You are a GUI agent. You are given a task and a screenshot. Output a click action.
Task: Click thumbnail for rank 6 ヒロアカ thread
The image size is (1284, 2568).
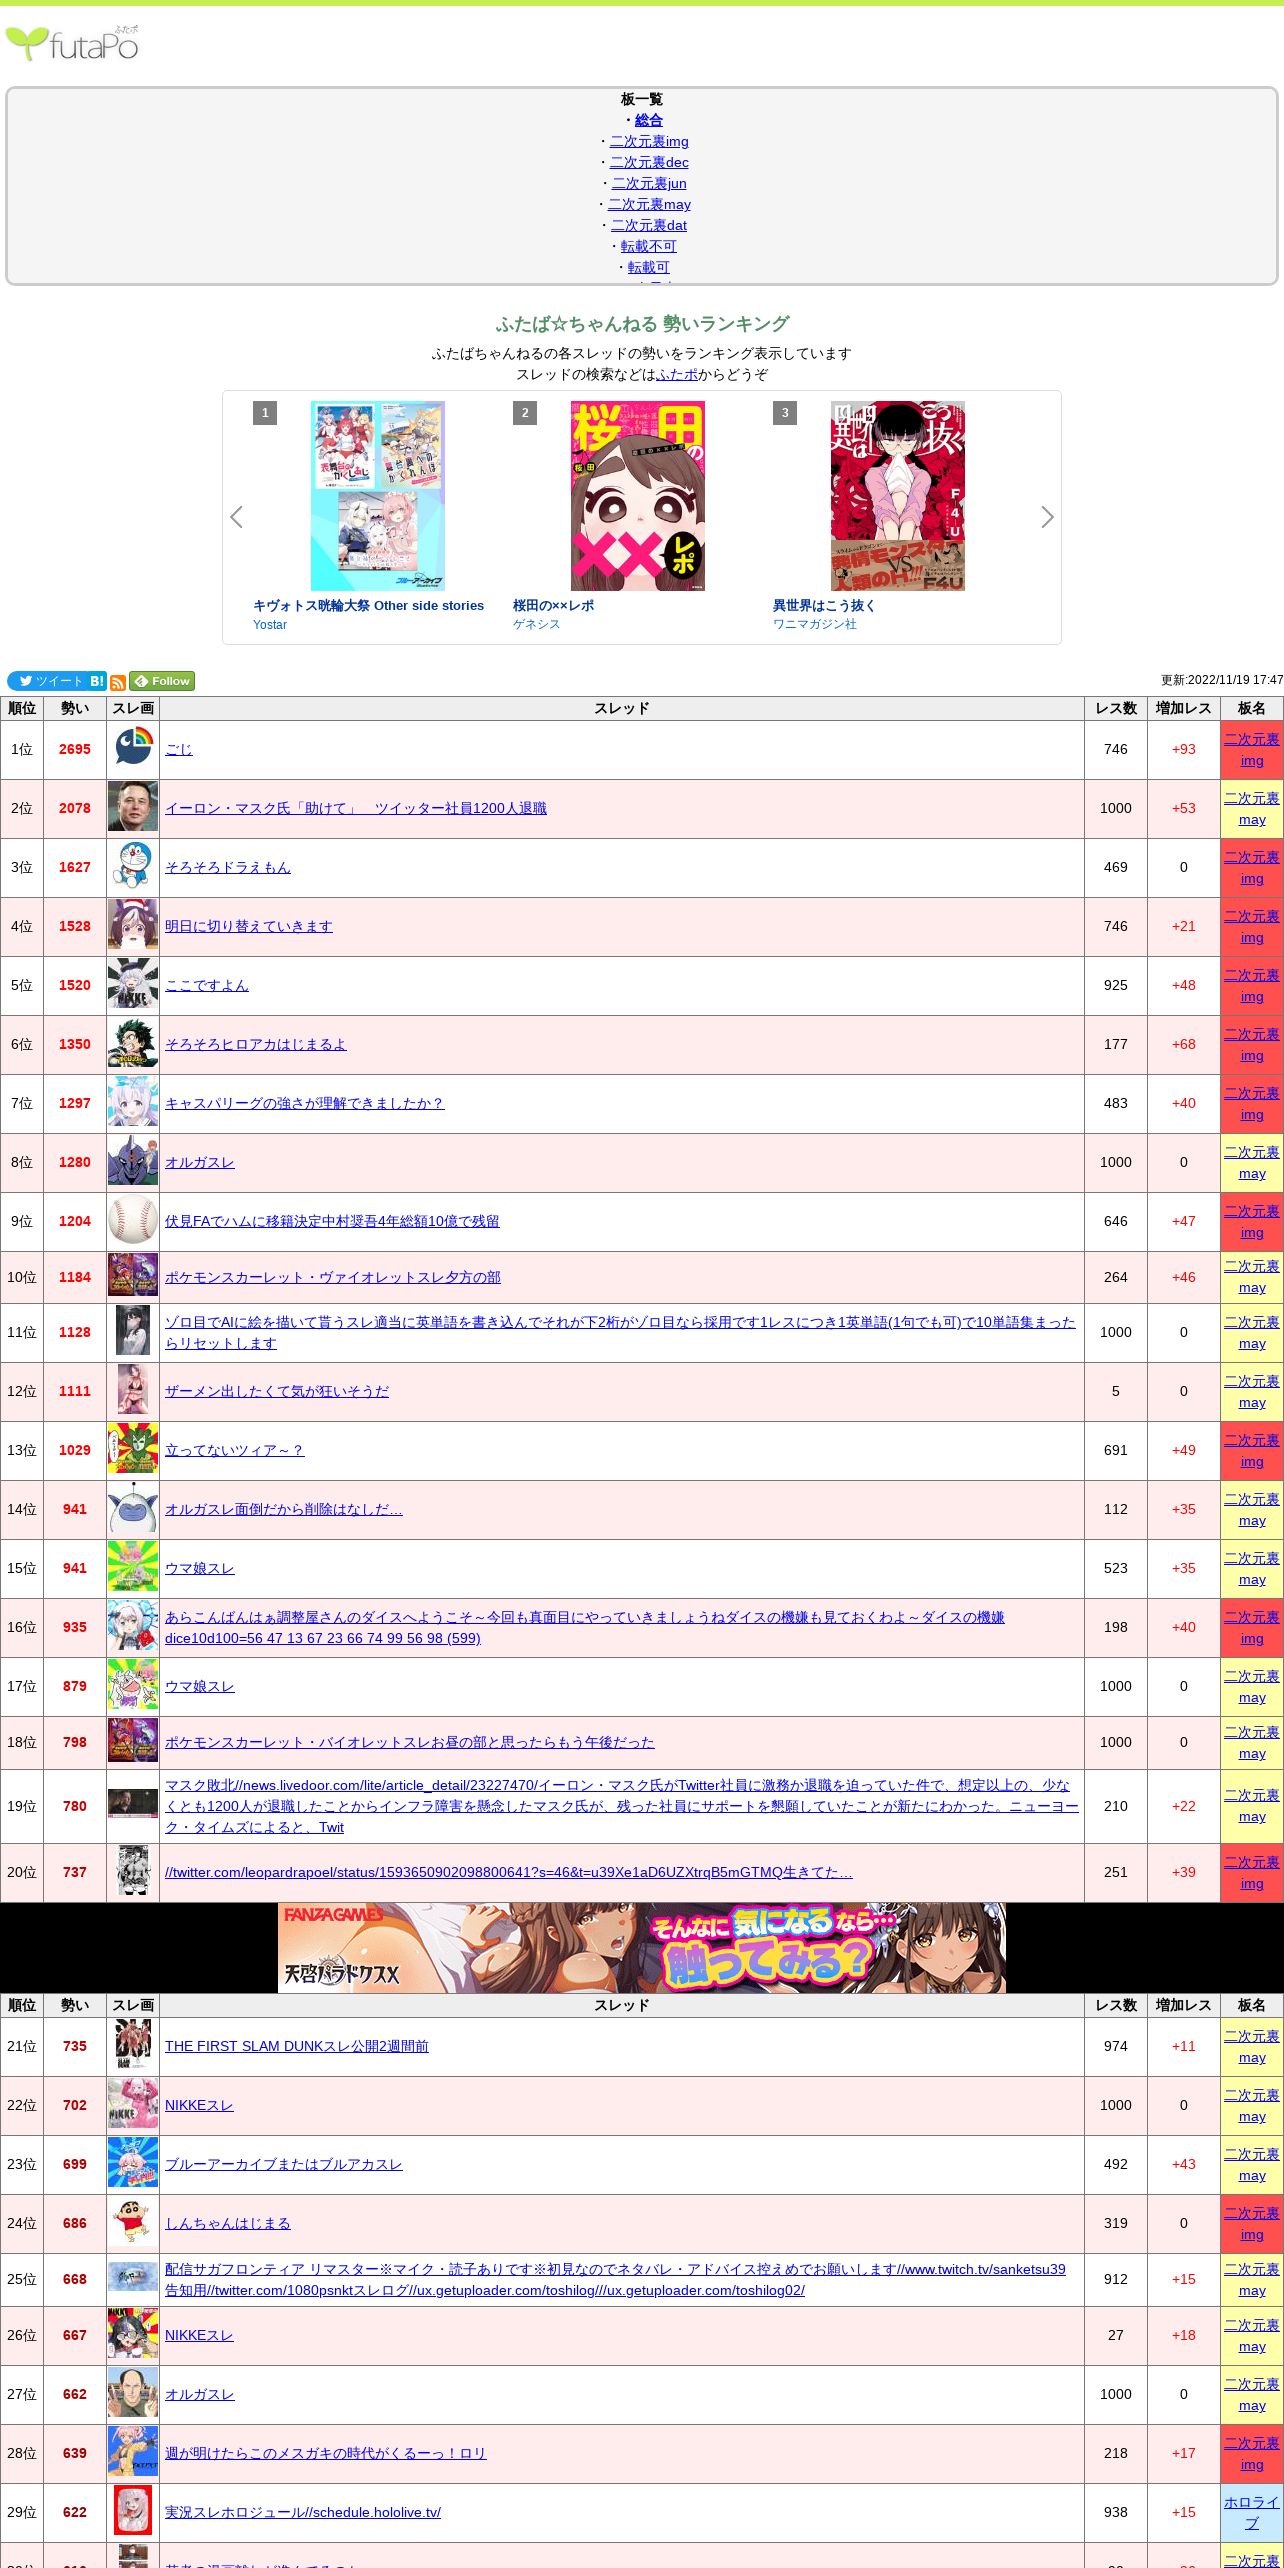pos(133,1044)
